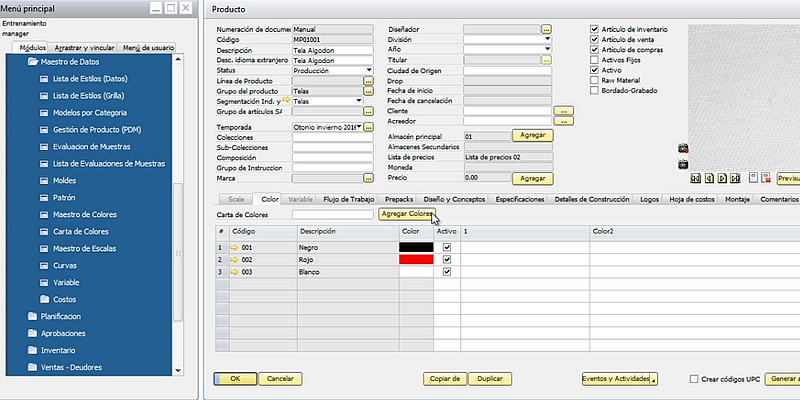Screen dimensions: 800x400
Task: Click the Duplicar button
Action: click(x=489, y=379)
